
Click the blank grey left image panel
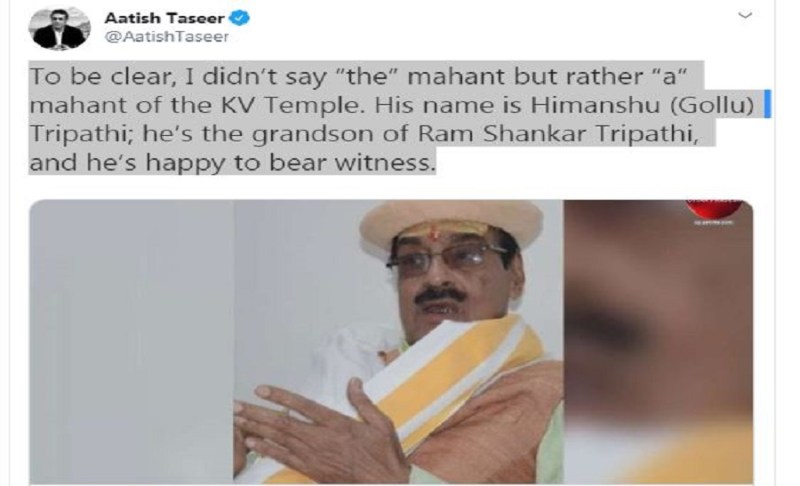pos(131,341)
